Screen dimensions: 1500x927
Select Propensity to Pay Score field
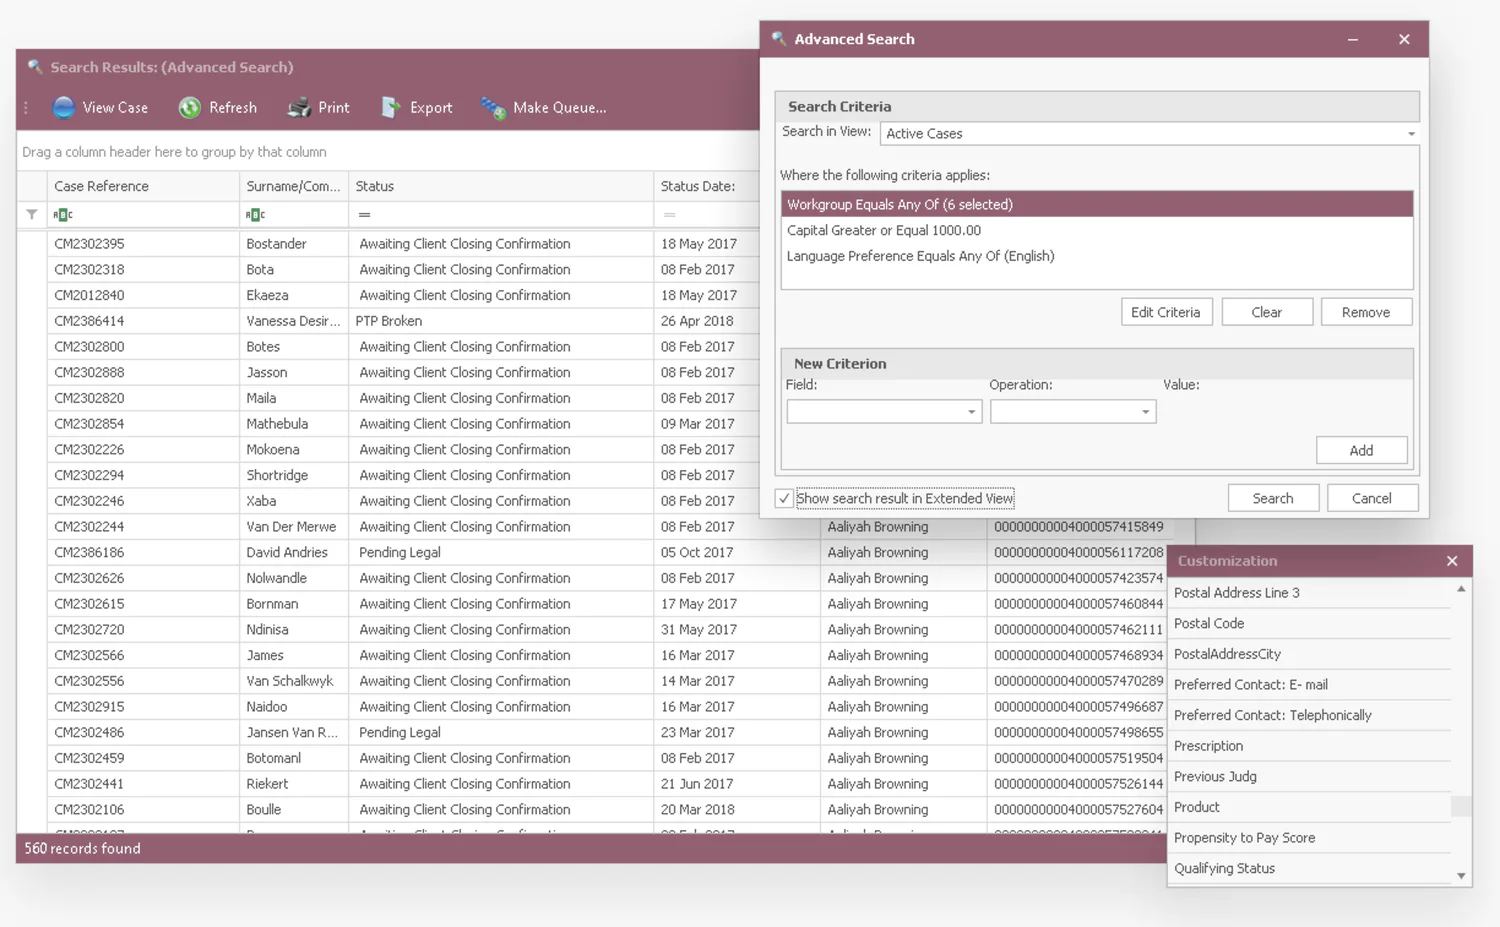(x=1310, y=838)
